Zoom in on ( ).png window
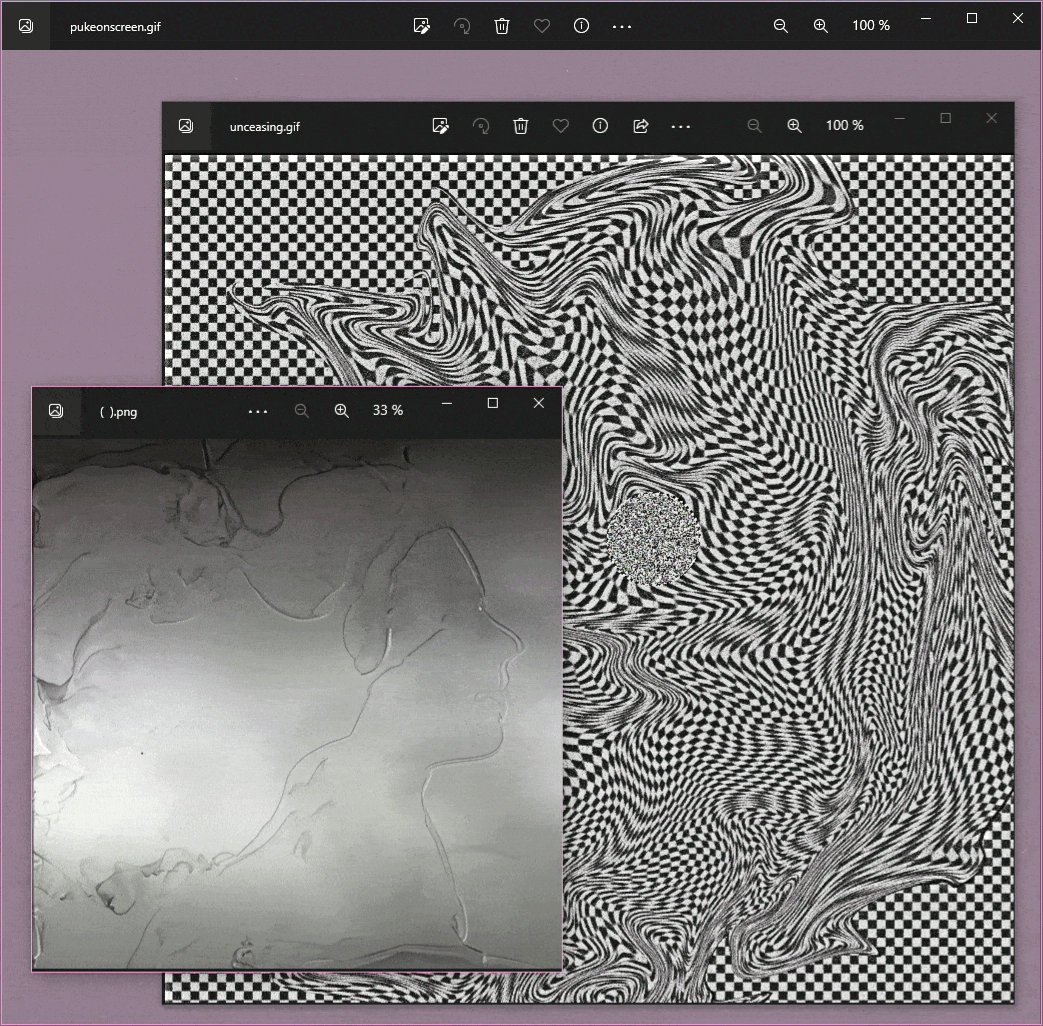The height and width of the screenshot is (1026, 1043). click(341, 411)
